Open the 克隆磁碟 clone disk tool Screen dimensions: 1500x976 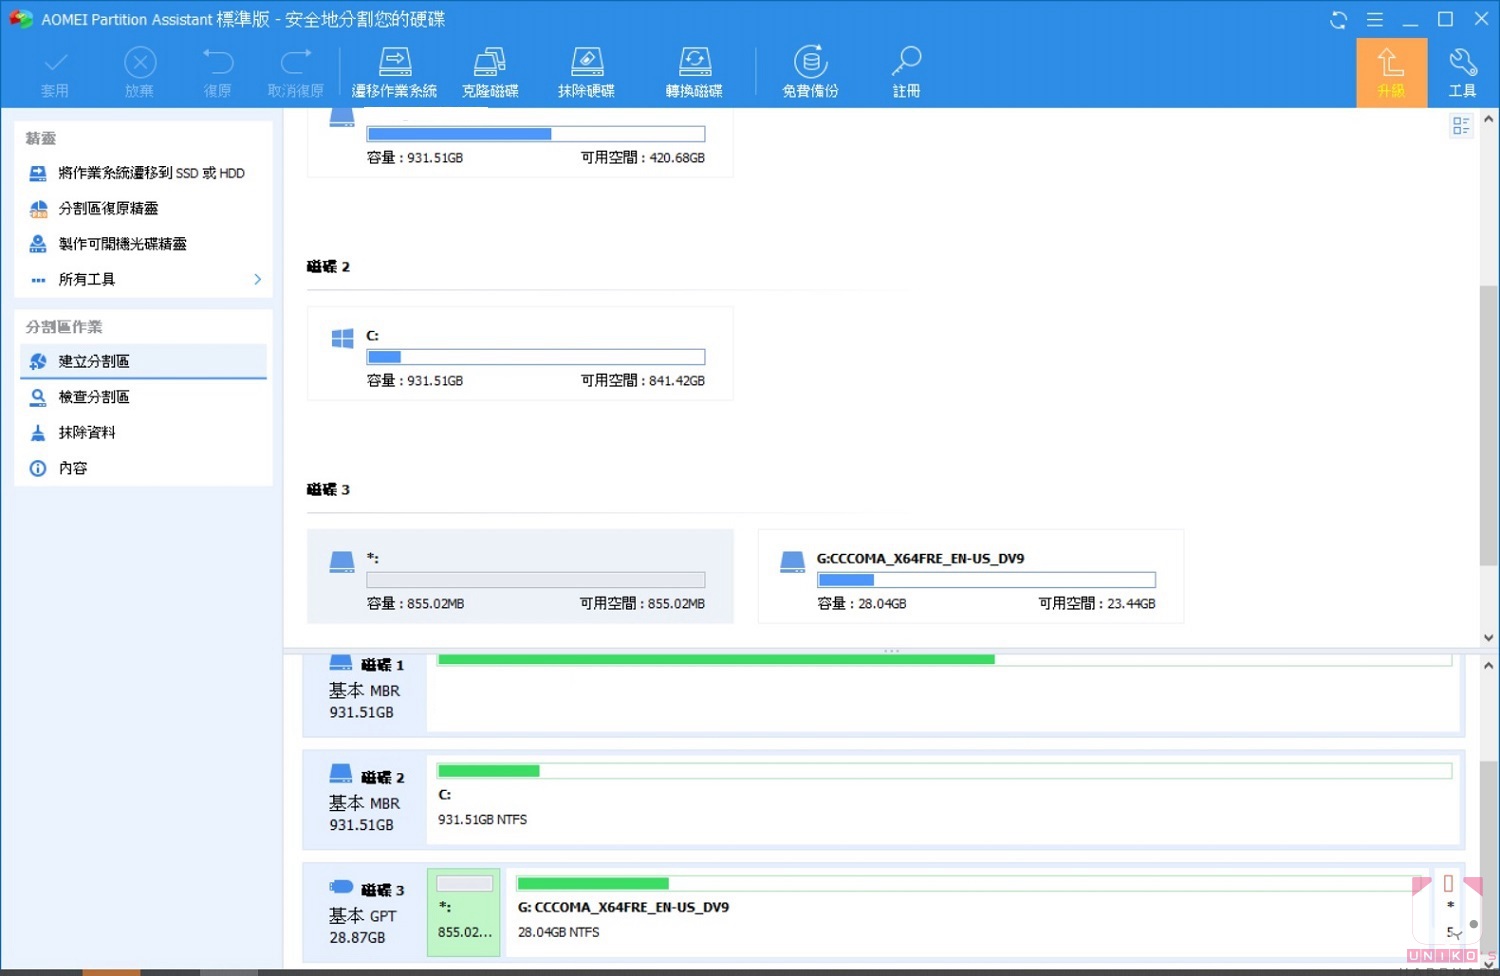click(x=490, y=72)
